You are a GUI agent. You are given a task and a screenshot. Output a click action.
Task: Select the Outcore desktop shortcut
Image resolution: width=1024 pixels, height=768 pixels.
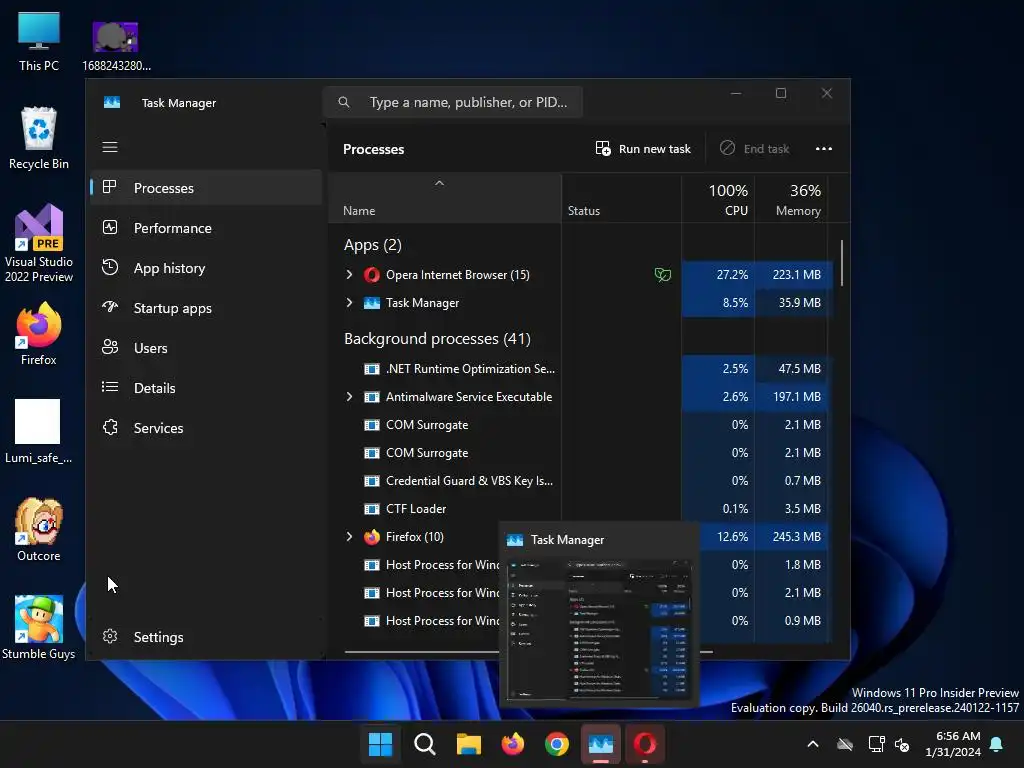pos(39,530)
